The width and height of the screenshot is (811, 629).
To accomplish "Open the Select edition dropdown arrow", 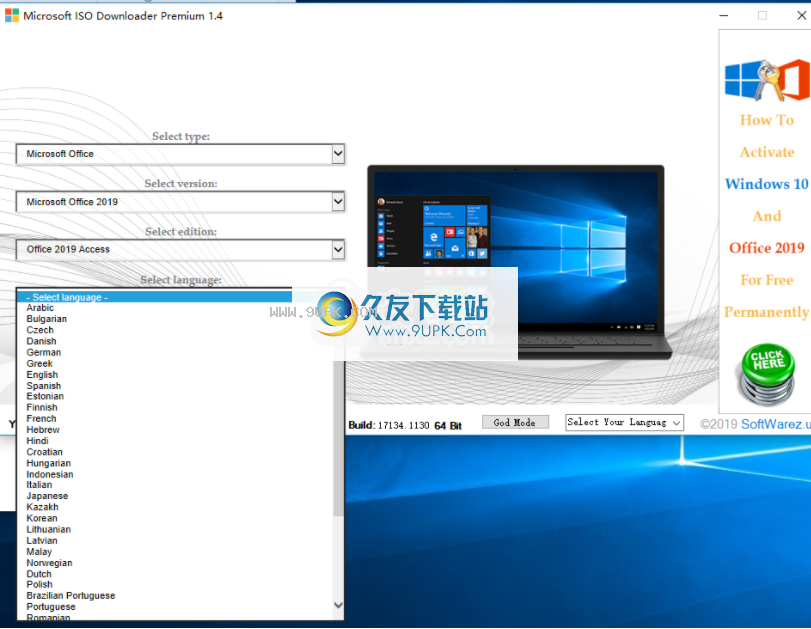I will [x=338, y=249].
